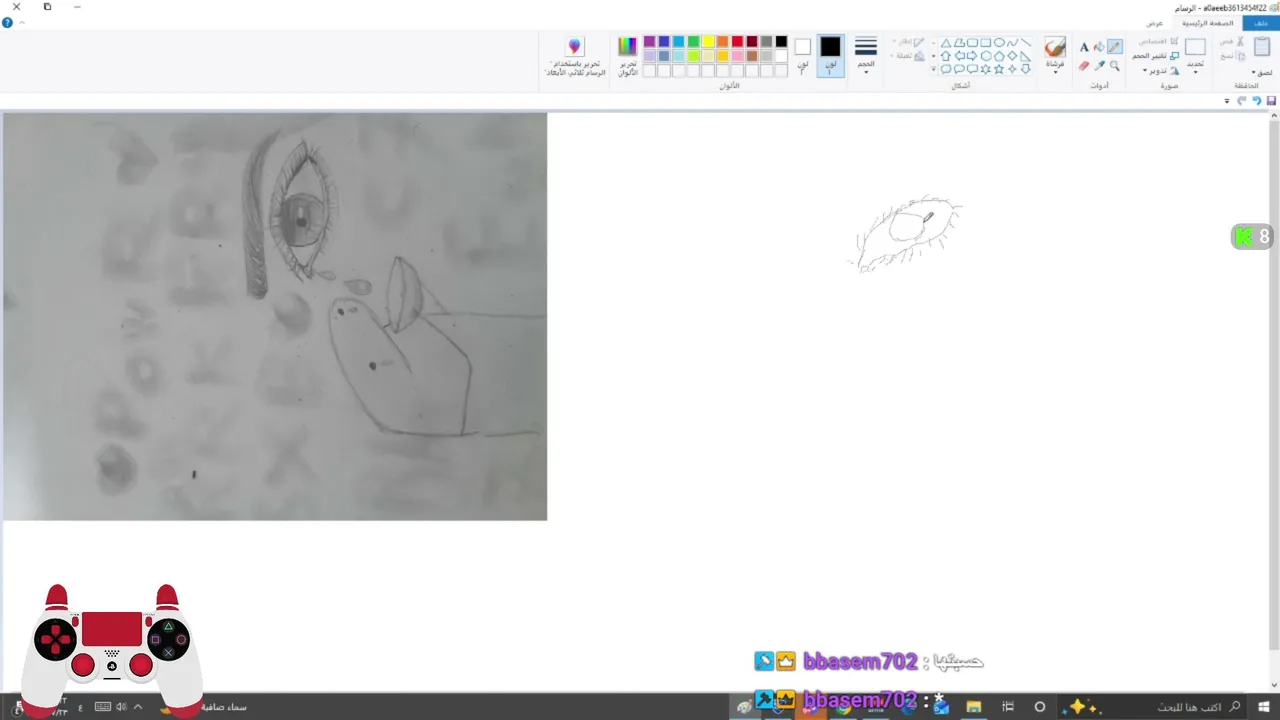Select the Fill with color bucket tool

1099,47
